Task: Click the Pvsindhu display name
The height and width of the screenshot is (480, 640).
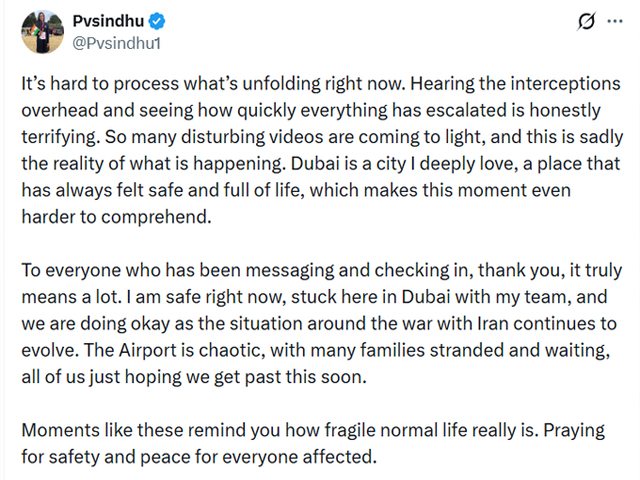Action: coord(108,19)
